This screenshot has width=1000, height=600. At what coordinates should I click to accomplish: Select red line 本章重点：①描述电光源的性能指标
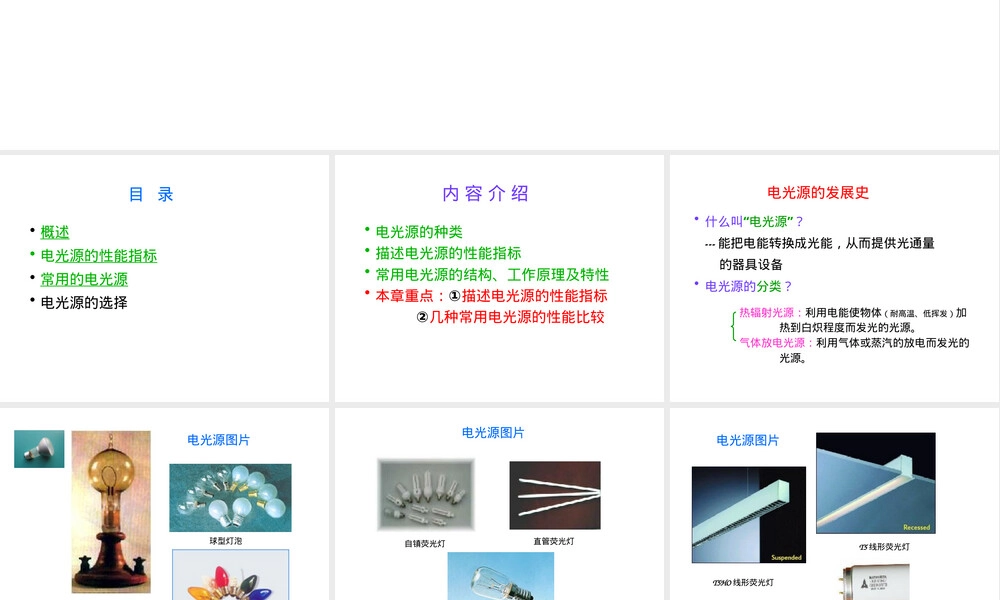(x=491, y=296)
